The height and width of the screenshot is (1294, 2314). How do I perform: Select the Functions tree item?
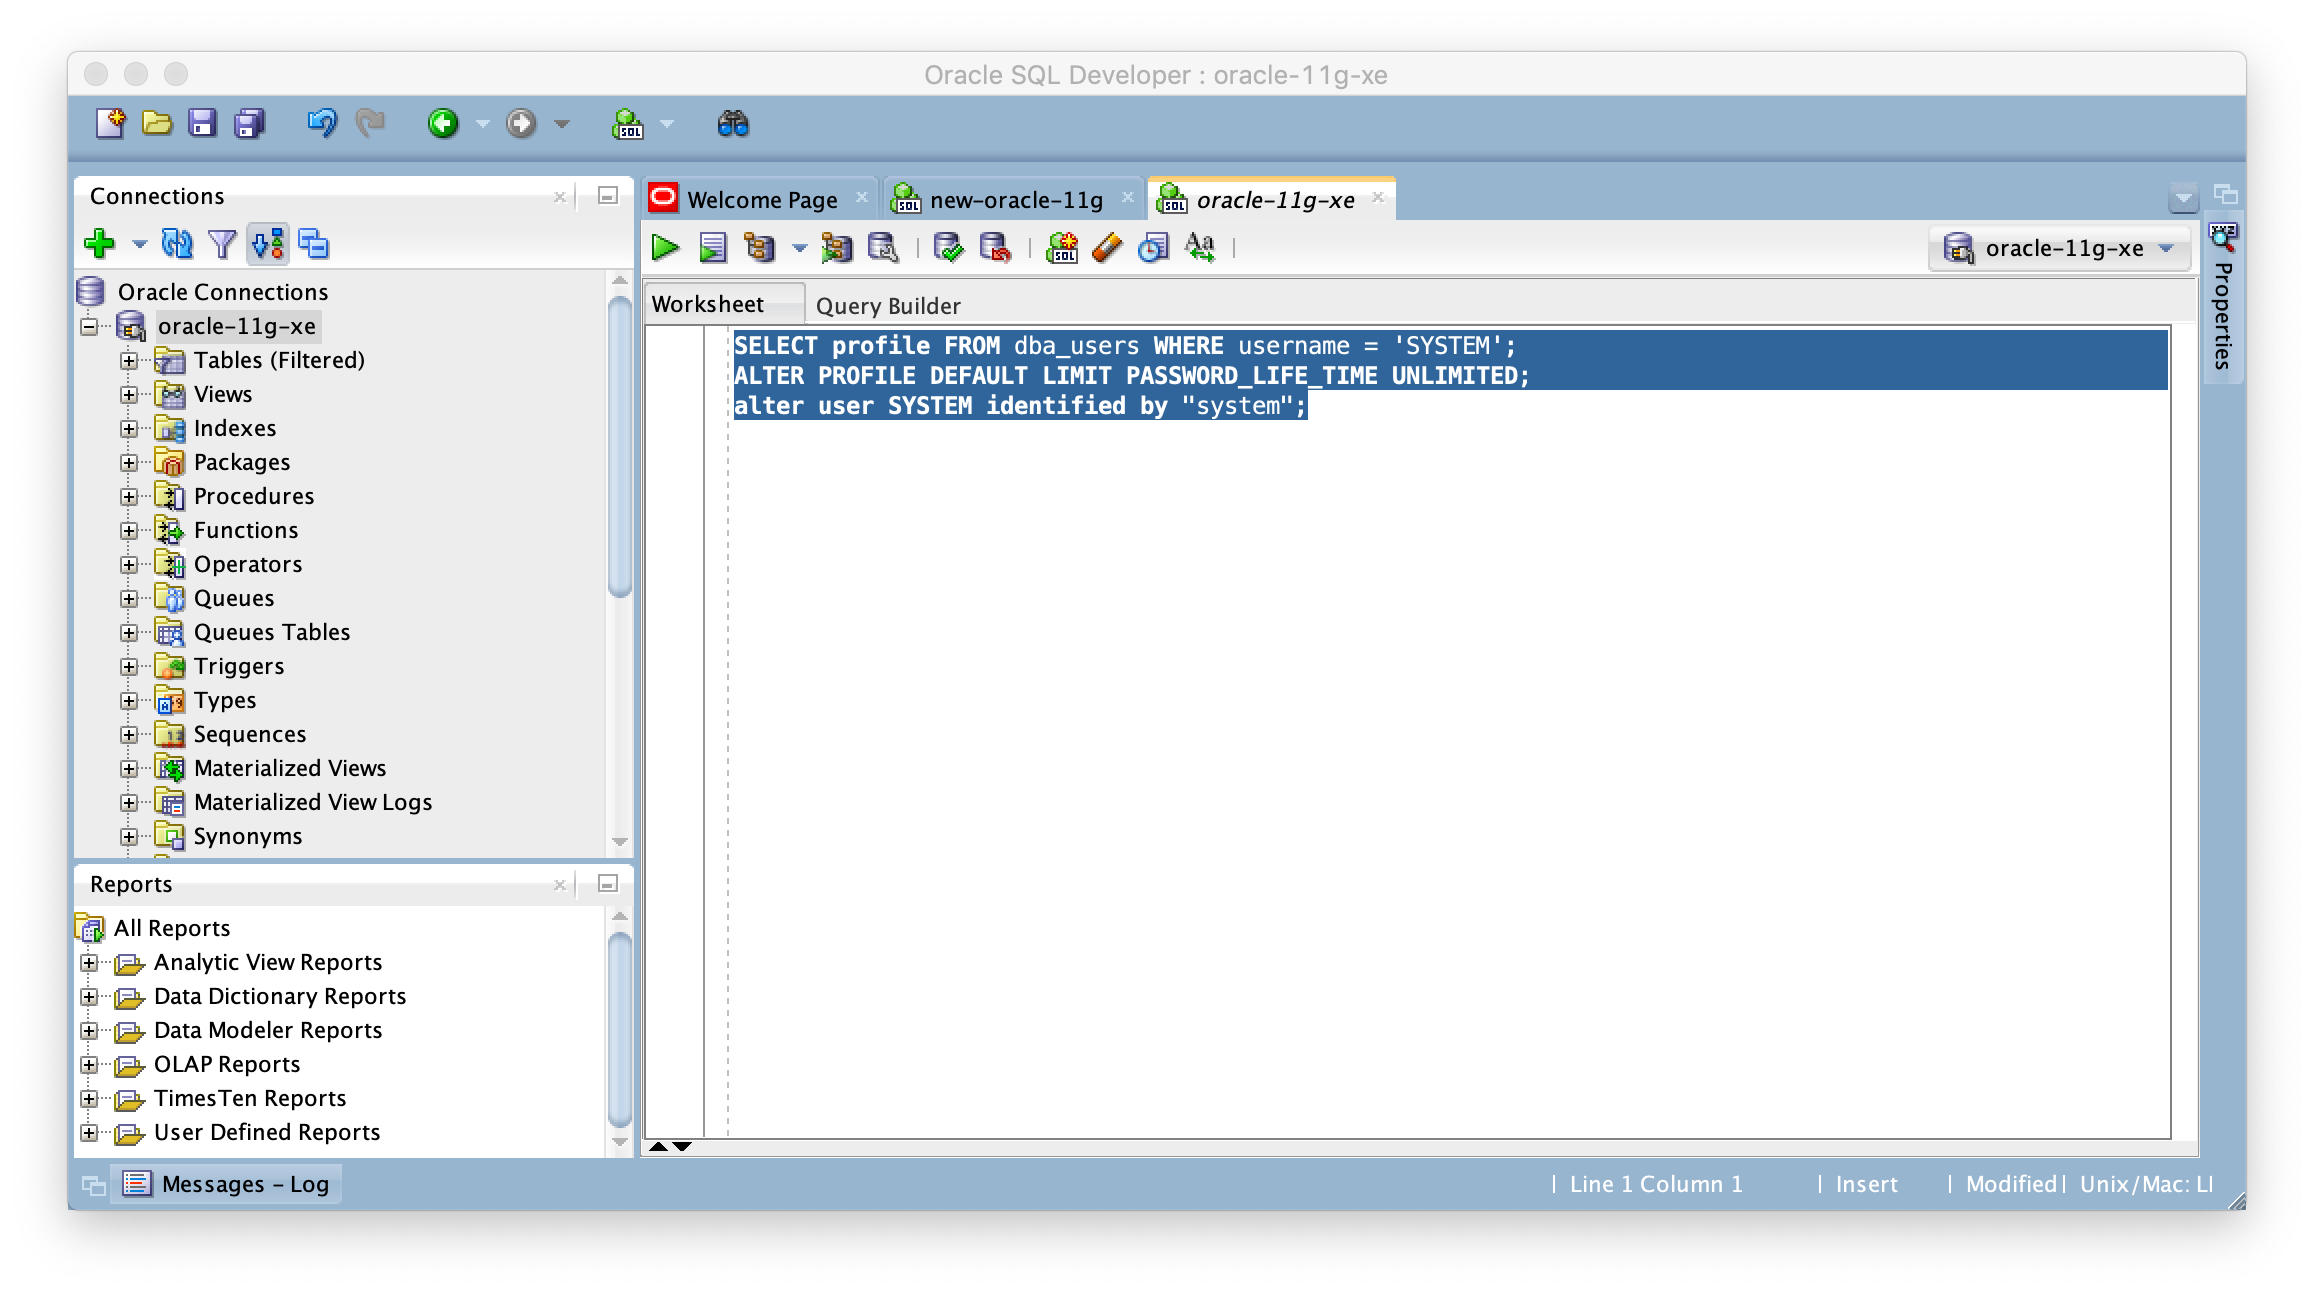click(x=246, y=530)
